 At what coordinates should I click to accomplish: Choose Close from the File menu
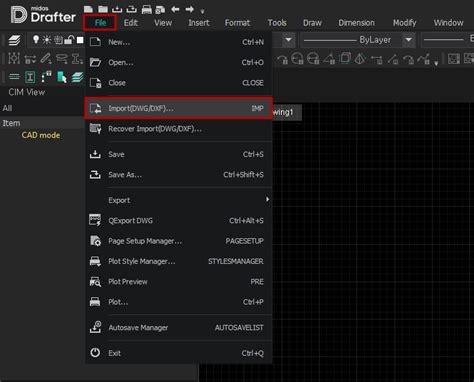179,83
